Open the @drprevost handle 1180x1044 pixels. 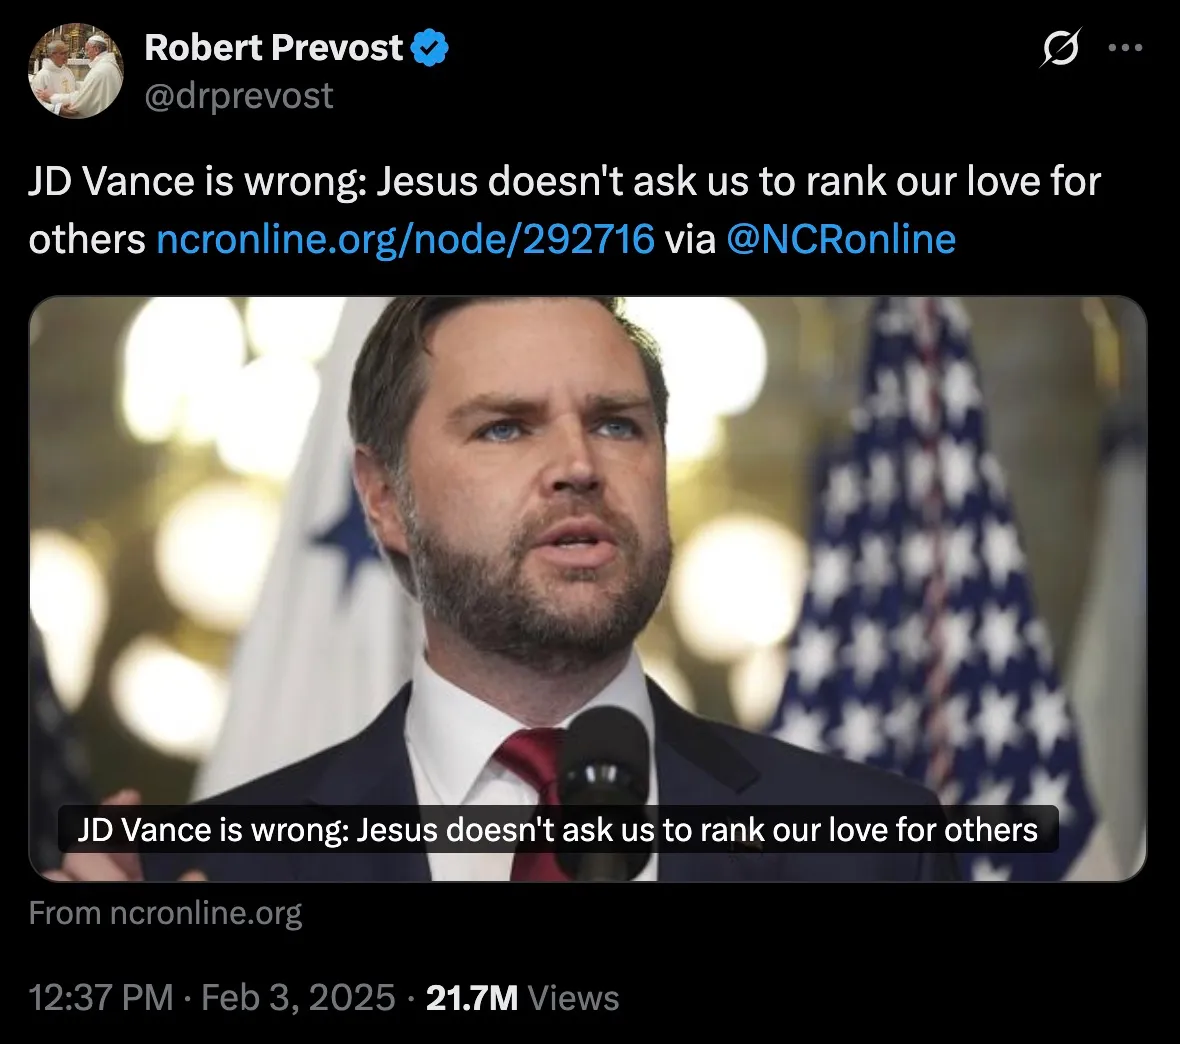point(239,96)
